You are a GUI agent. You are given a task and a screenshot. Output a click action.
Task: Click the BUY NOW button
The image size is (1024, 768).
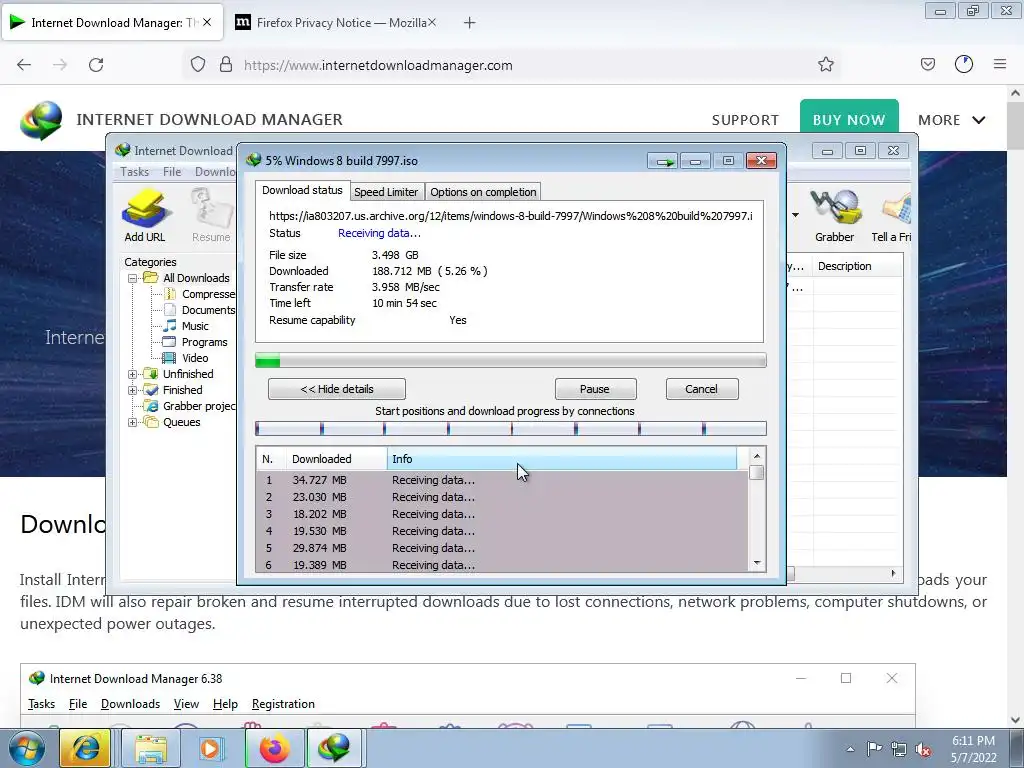849,119
